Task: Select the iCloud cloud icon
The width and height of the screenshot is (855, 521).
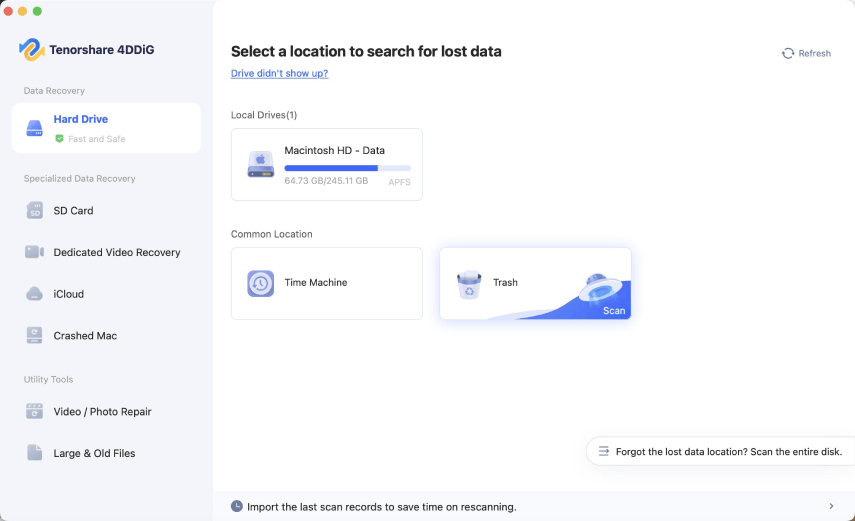Action: pyautogui.click(x=34, y=294)
